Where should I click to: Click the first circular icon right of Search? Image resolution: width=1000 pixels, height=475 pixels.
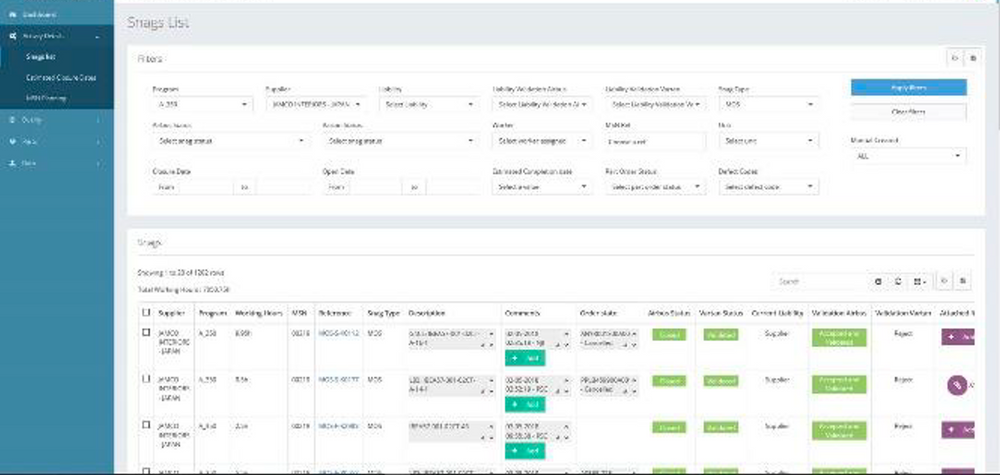[878, 281]
